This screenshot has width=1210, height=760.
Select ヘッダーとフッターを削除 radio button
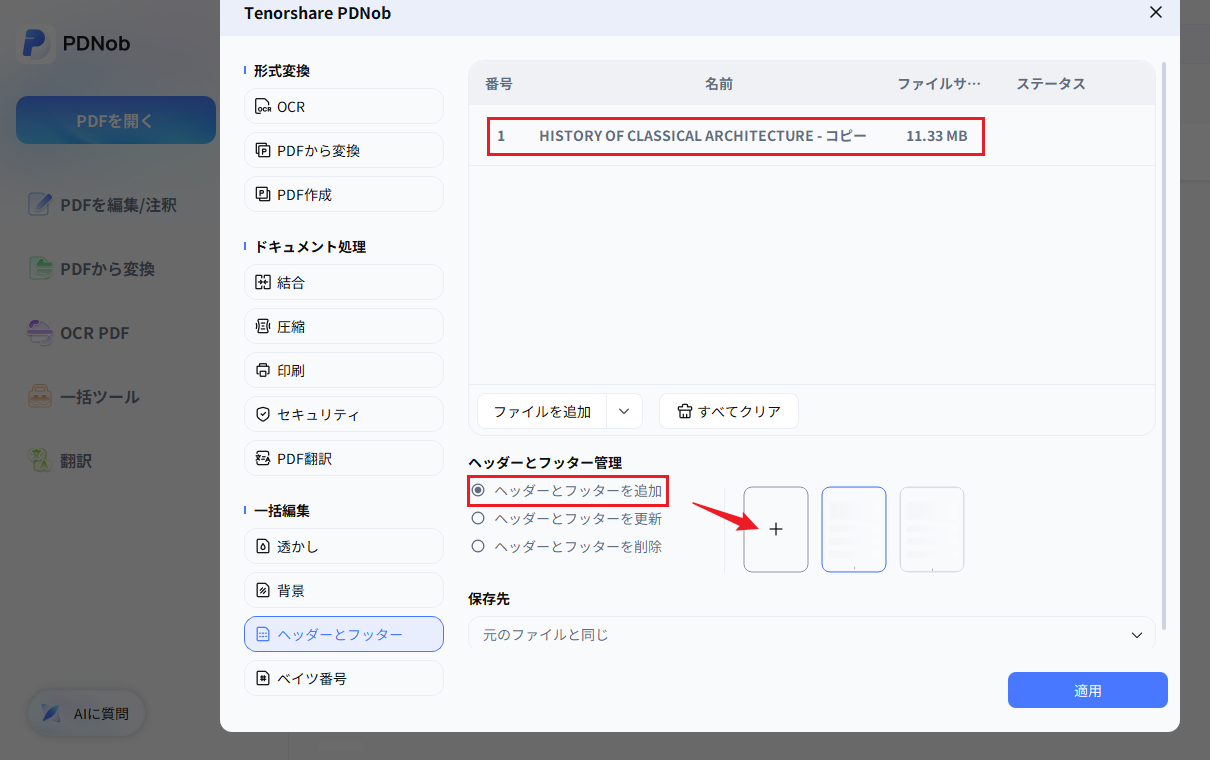click(478, 547)
